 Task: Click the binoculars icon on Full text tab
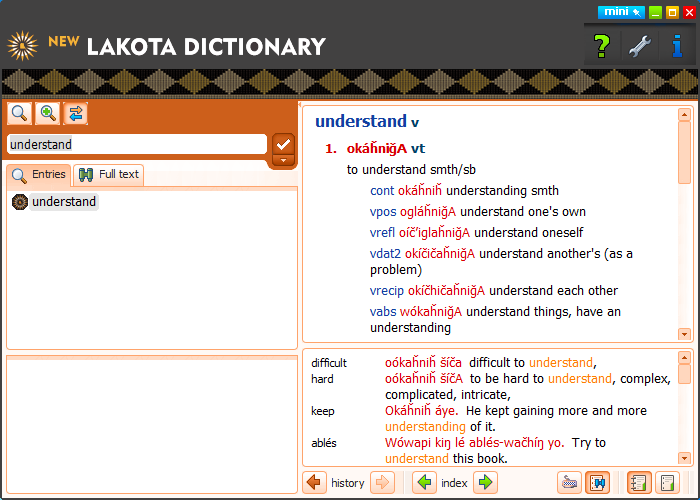[x=86, y=175]
